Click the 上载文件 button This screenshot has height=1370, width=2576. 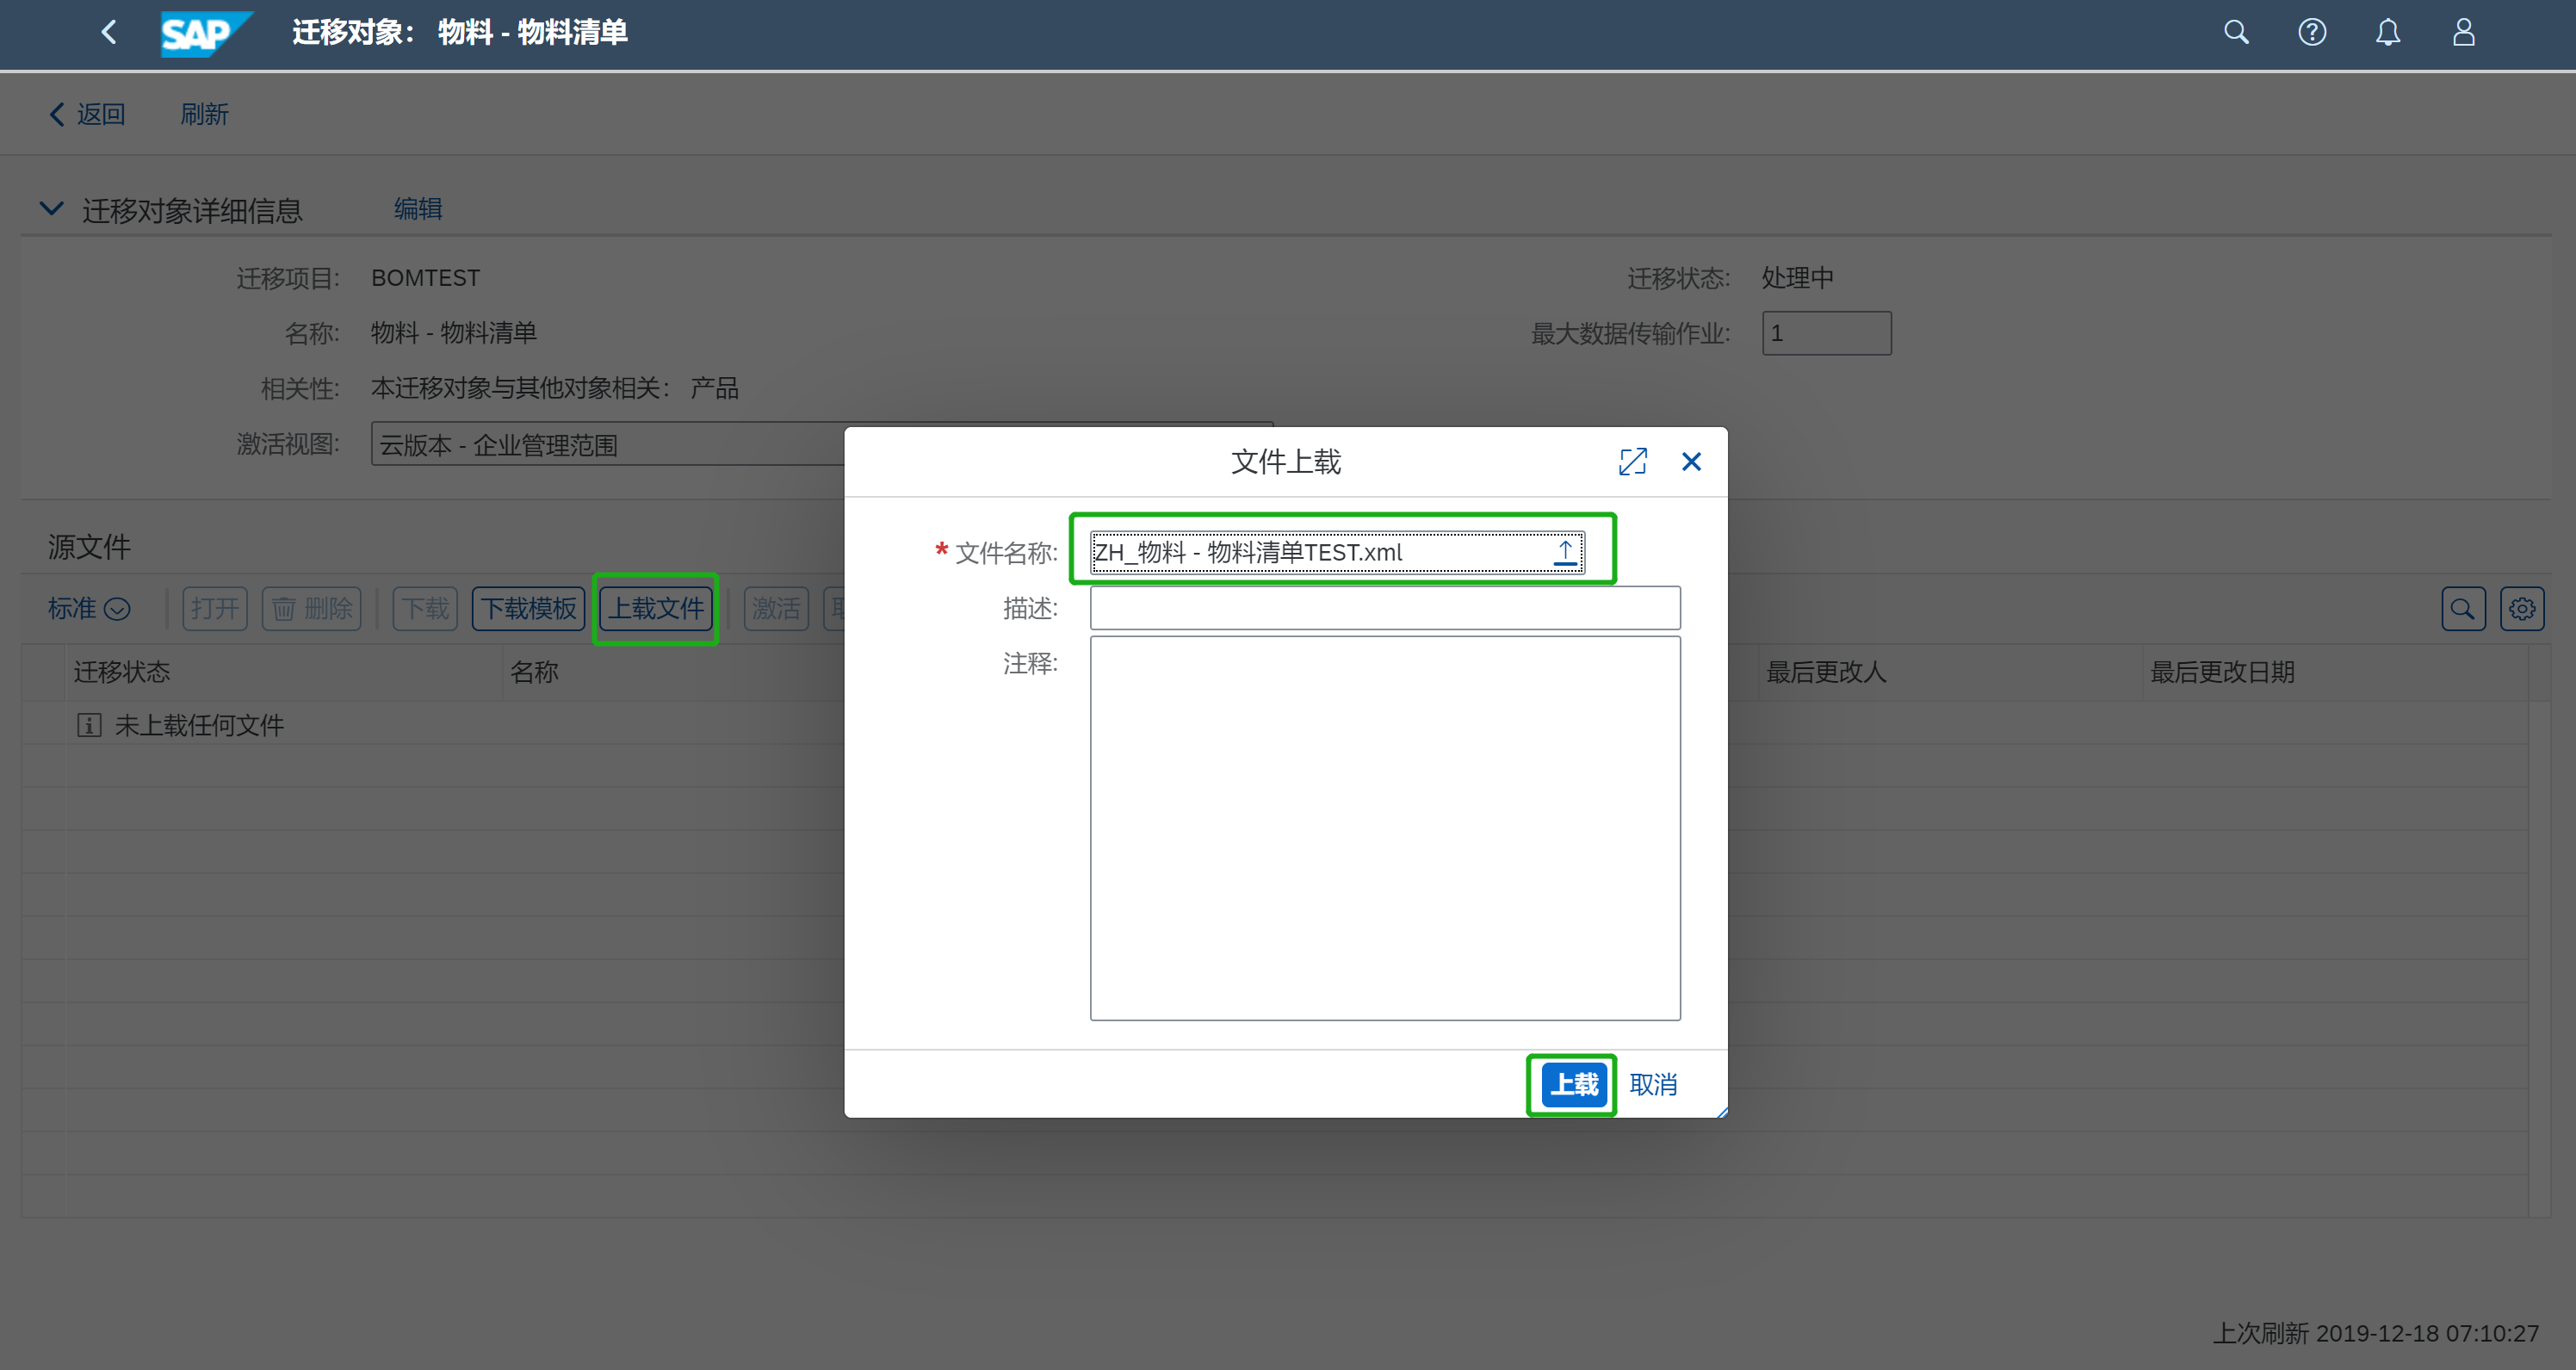coord(656,608)
